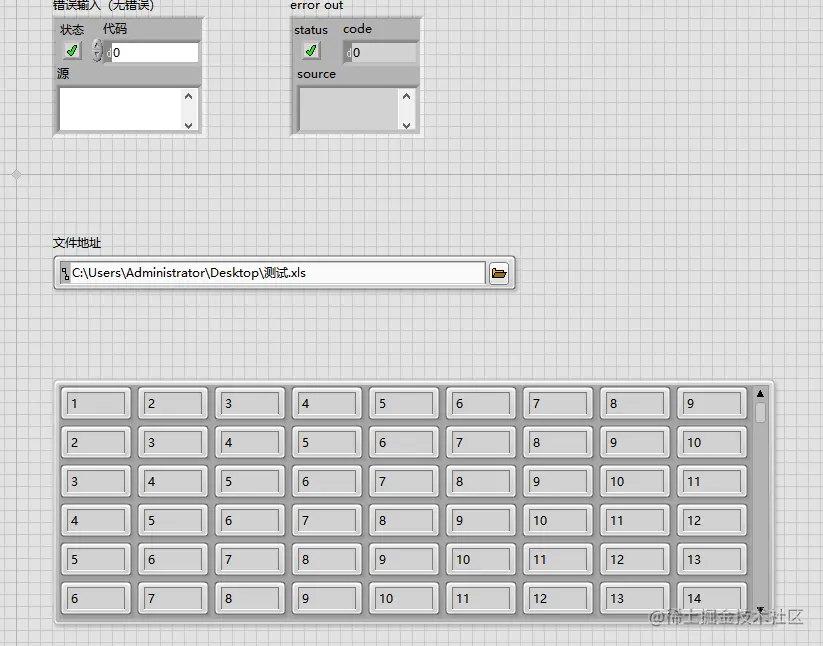
Task: Select cell 9 in the row starting with 5
Action: click(404, 559)
